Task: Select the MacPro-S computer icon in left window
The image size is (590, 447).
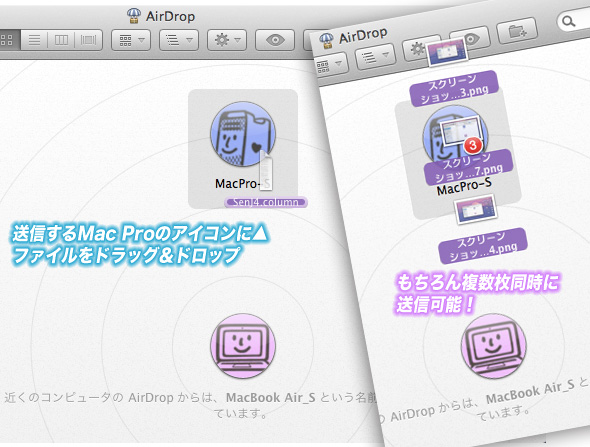Action: click(243, 134)
